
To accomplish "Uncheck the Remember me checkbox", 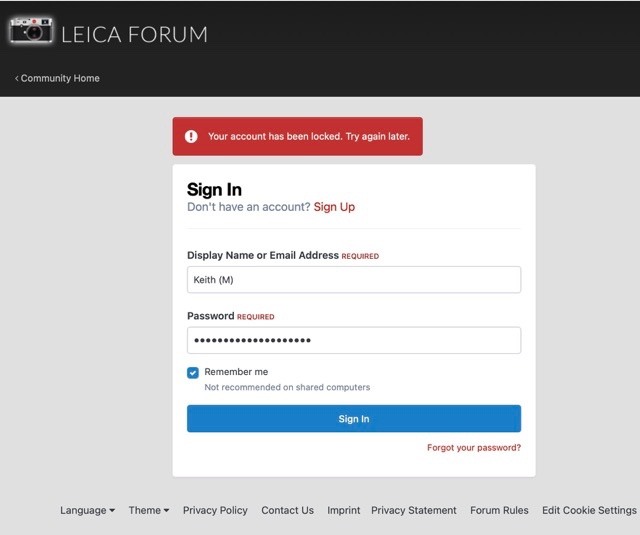I will point(193,373).
